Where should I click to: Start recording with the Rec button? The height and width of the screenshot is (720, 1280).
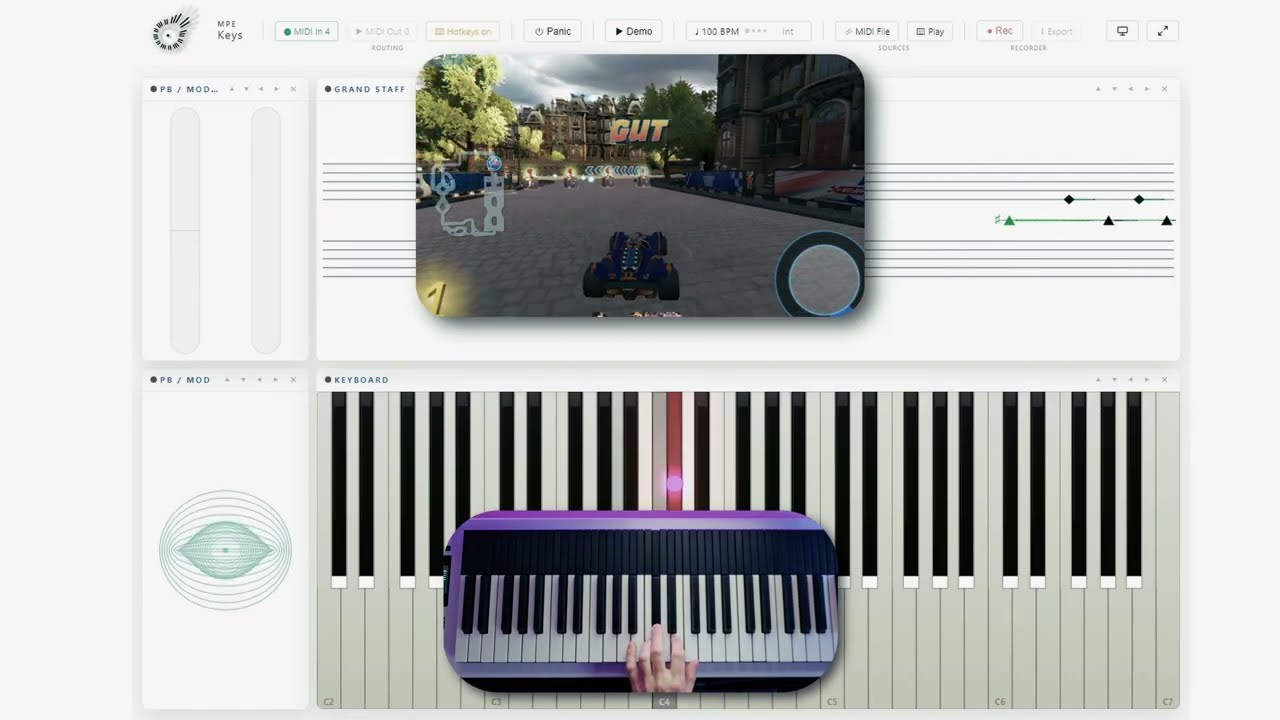(x=999, y=31)
